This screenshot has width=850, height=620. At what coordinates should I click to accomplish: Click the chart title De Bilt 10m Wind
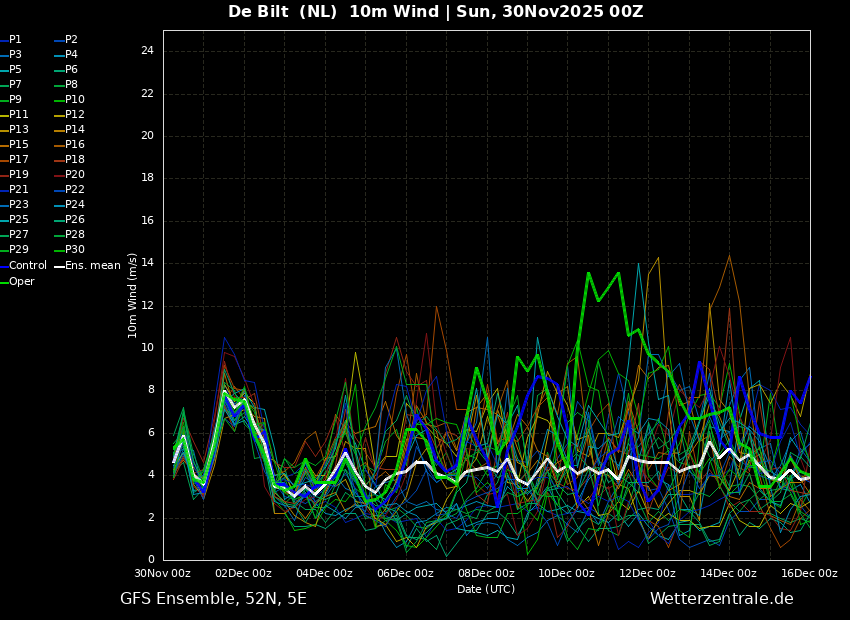coord(435,12)
